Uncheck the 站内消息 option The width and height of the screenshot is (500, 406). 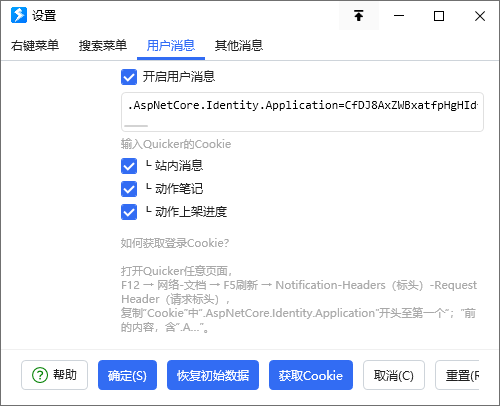click(129, 166)
